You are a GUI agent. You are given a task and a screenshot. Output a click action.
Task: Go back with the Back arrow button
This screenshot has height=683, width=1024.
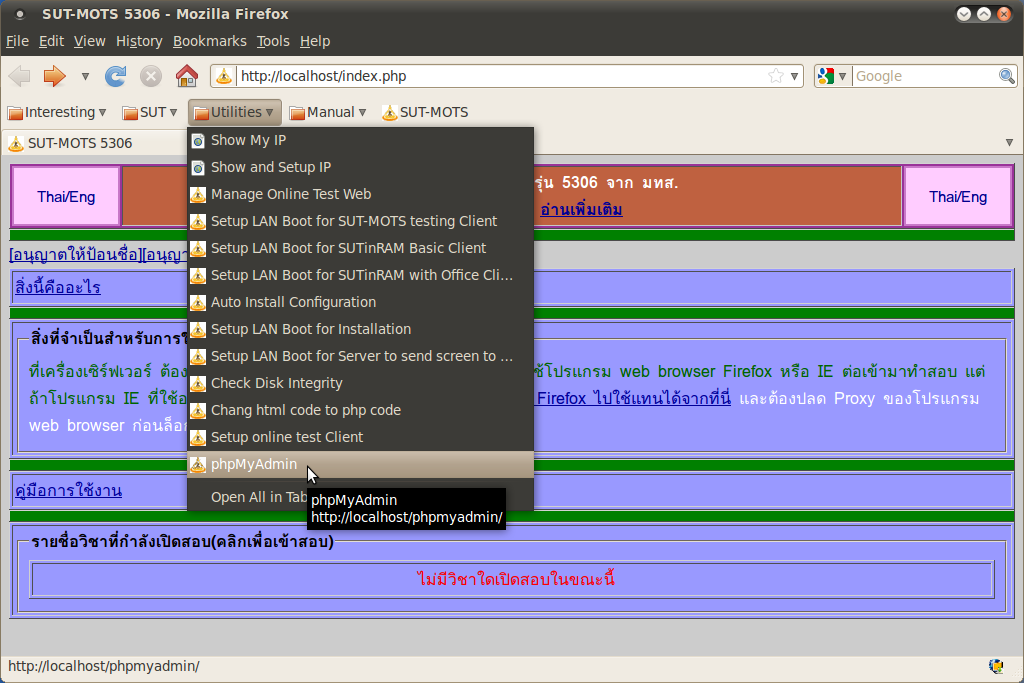pyautogui.click(x=20, y=76)
